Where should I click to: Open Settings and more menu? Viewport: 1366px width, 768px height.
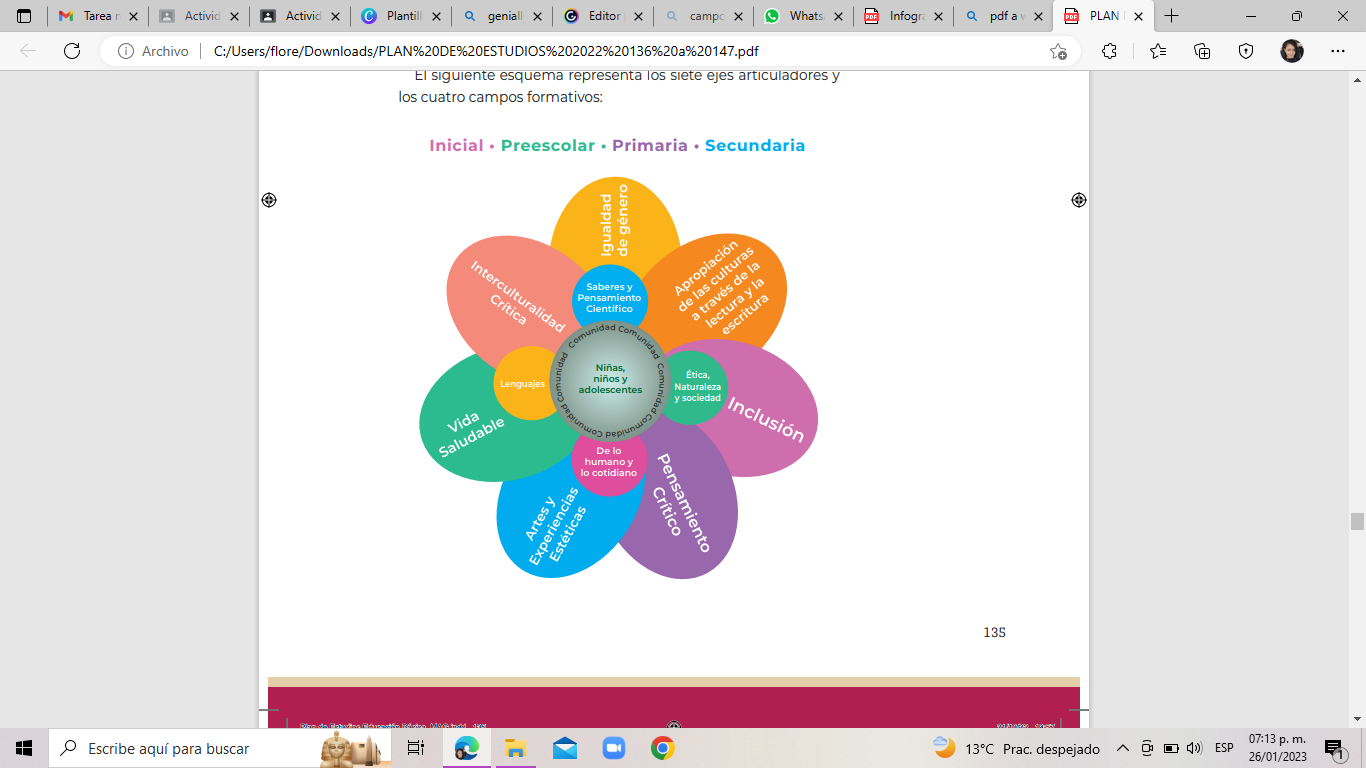(x=1337, y=51)
